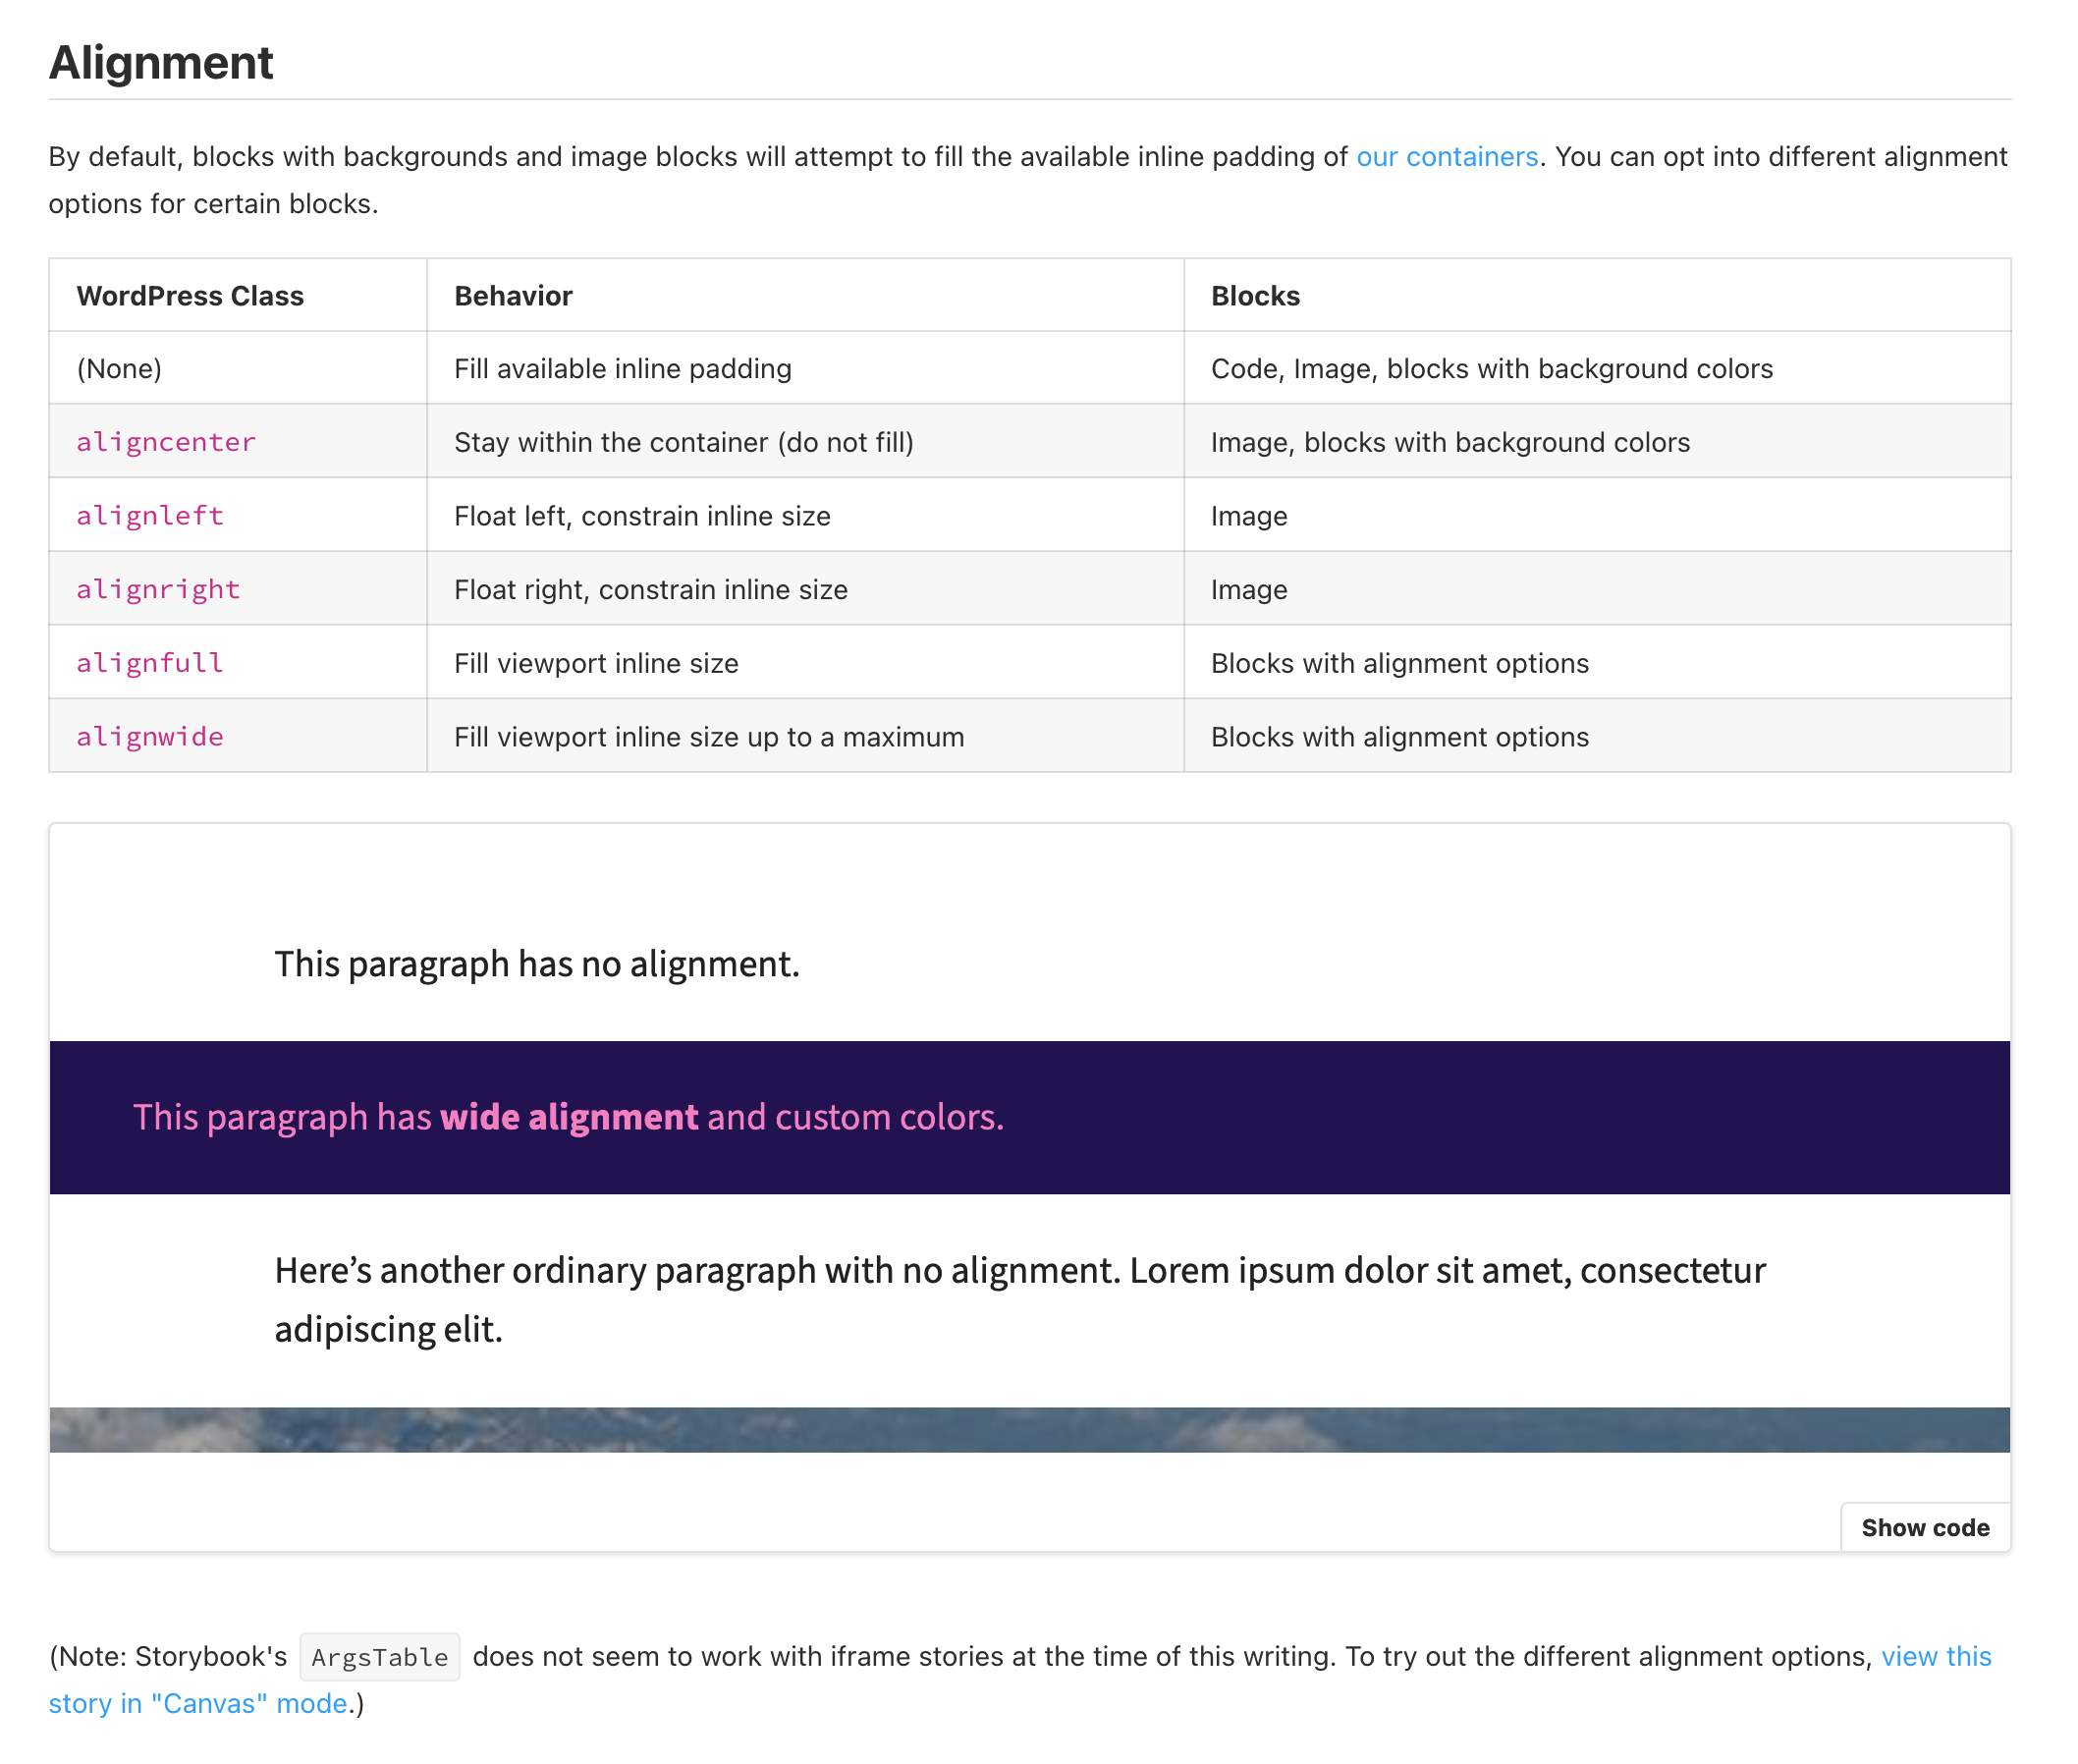Click the aligncenter class code
Image resolution: width=2078 pixels, height=1764 pixels.
point(166,442)
